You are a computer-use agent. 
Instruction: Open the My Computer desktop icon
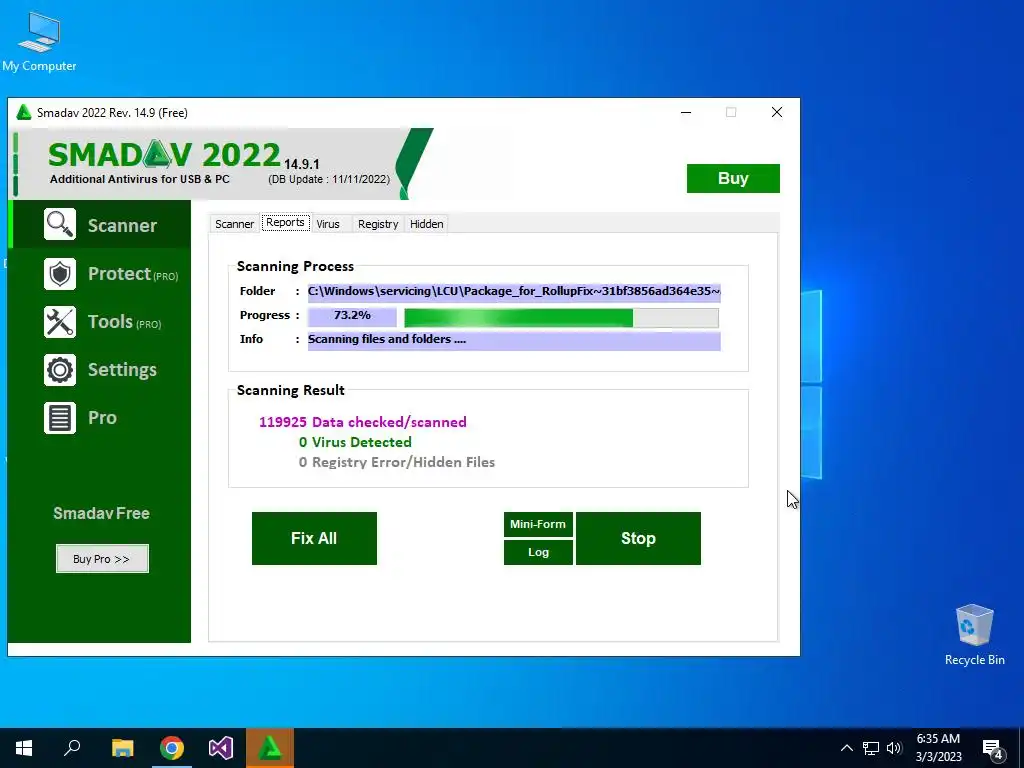click(x=39, y=41)
